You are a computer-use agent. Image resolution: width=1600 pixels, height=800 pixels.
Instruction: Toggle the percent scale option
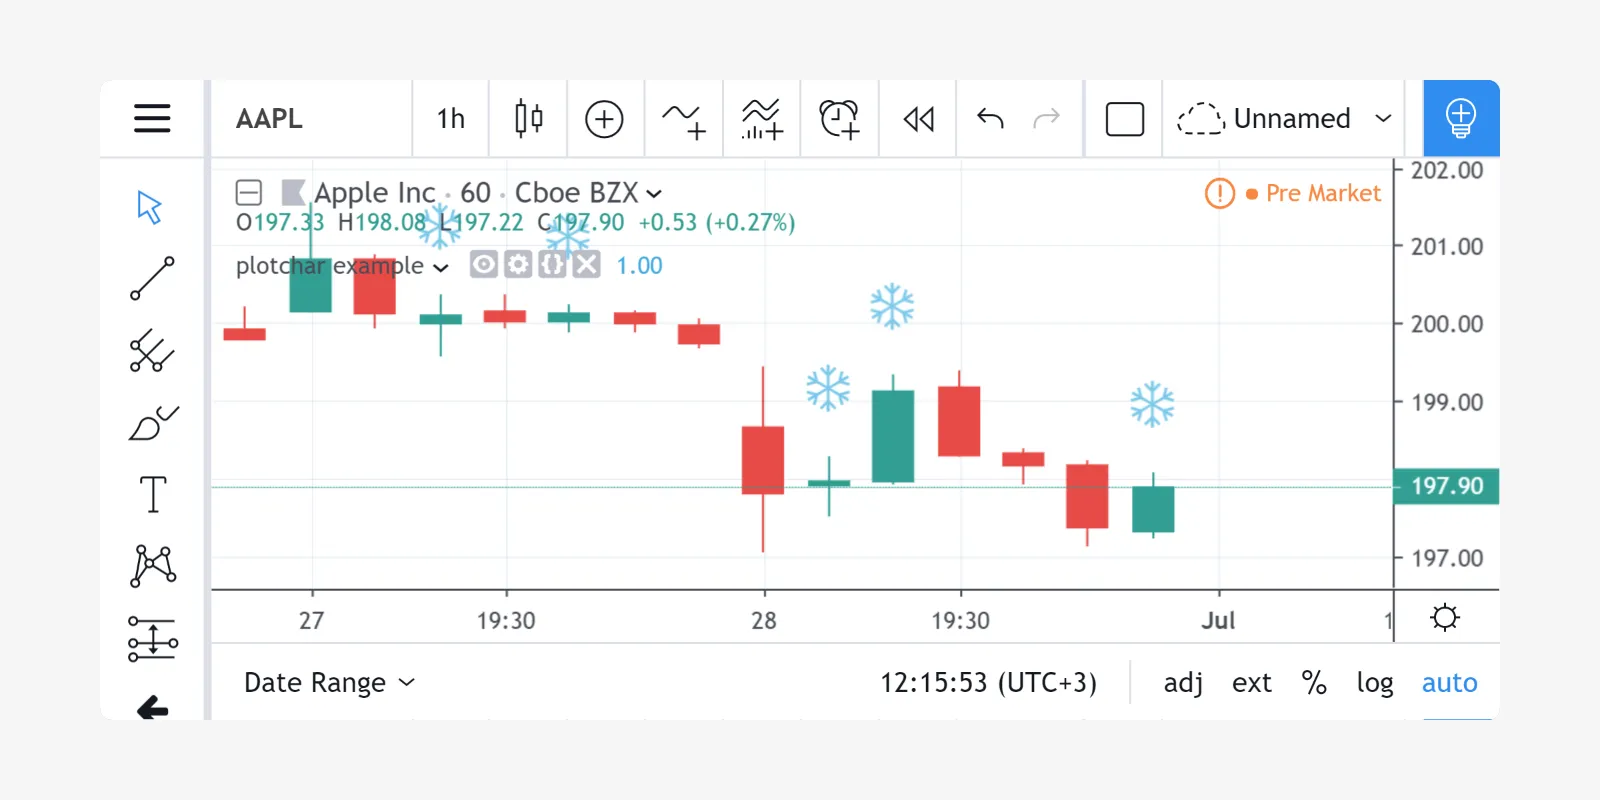(x=1314, y=683)
